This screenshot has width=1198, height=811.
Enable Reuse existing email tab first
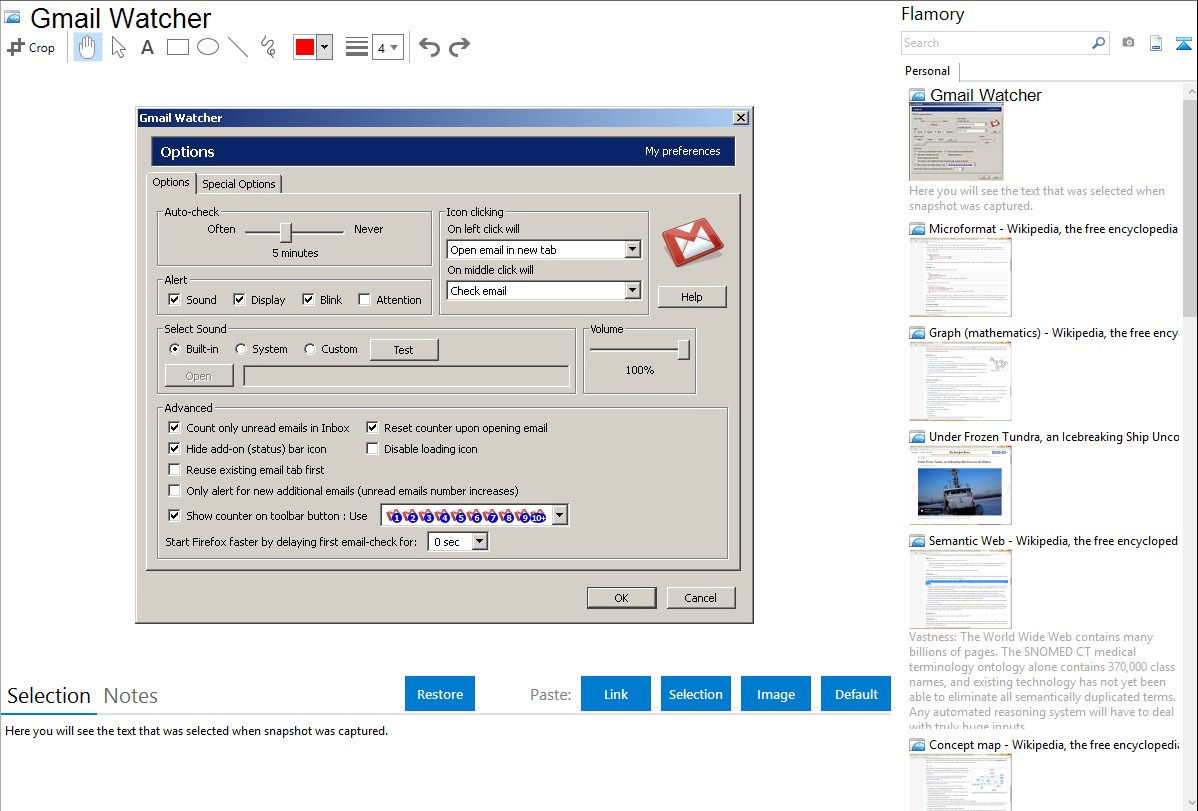pyautogui.click(x=174, y=469)
